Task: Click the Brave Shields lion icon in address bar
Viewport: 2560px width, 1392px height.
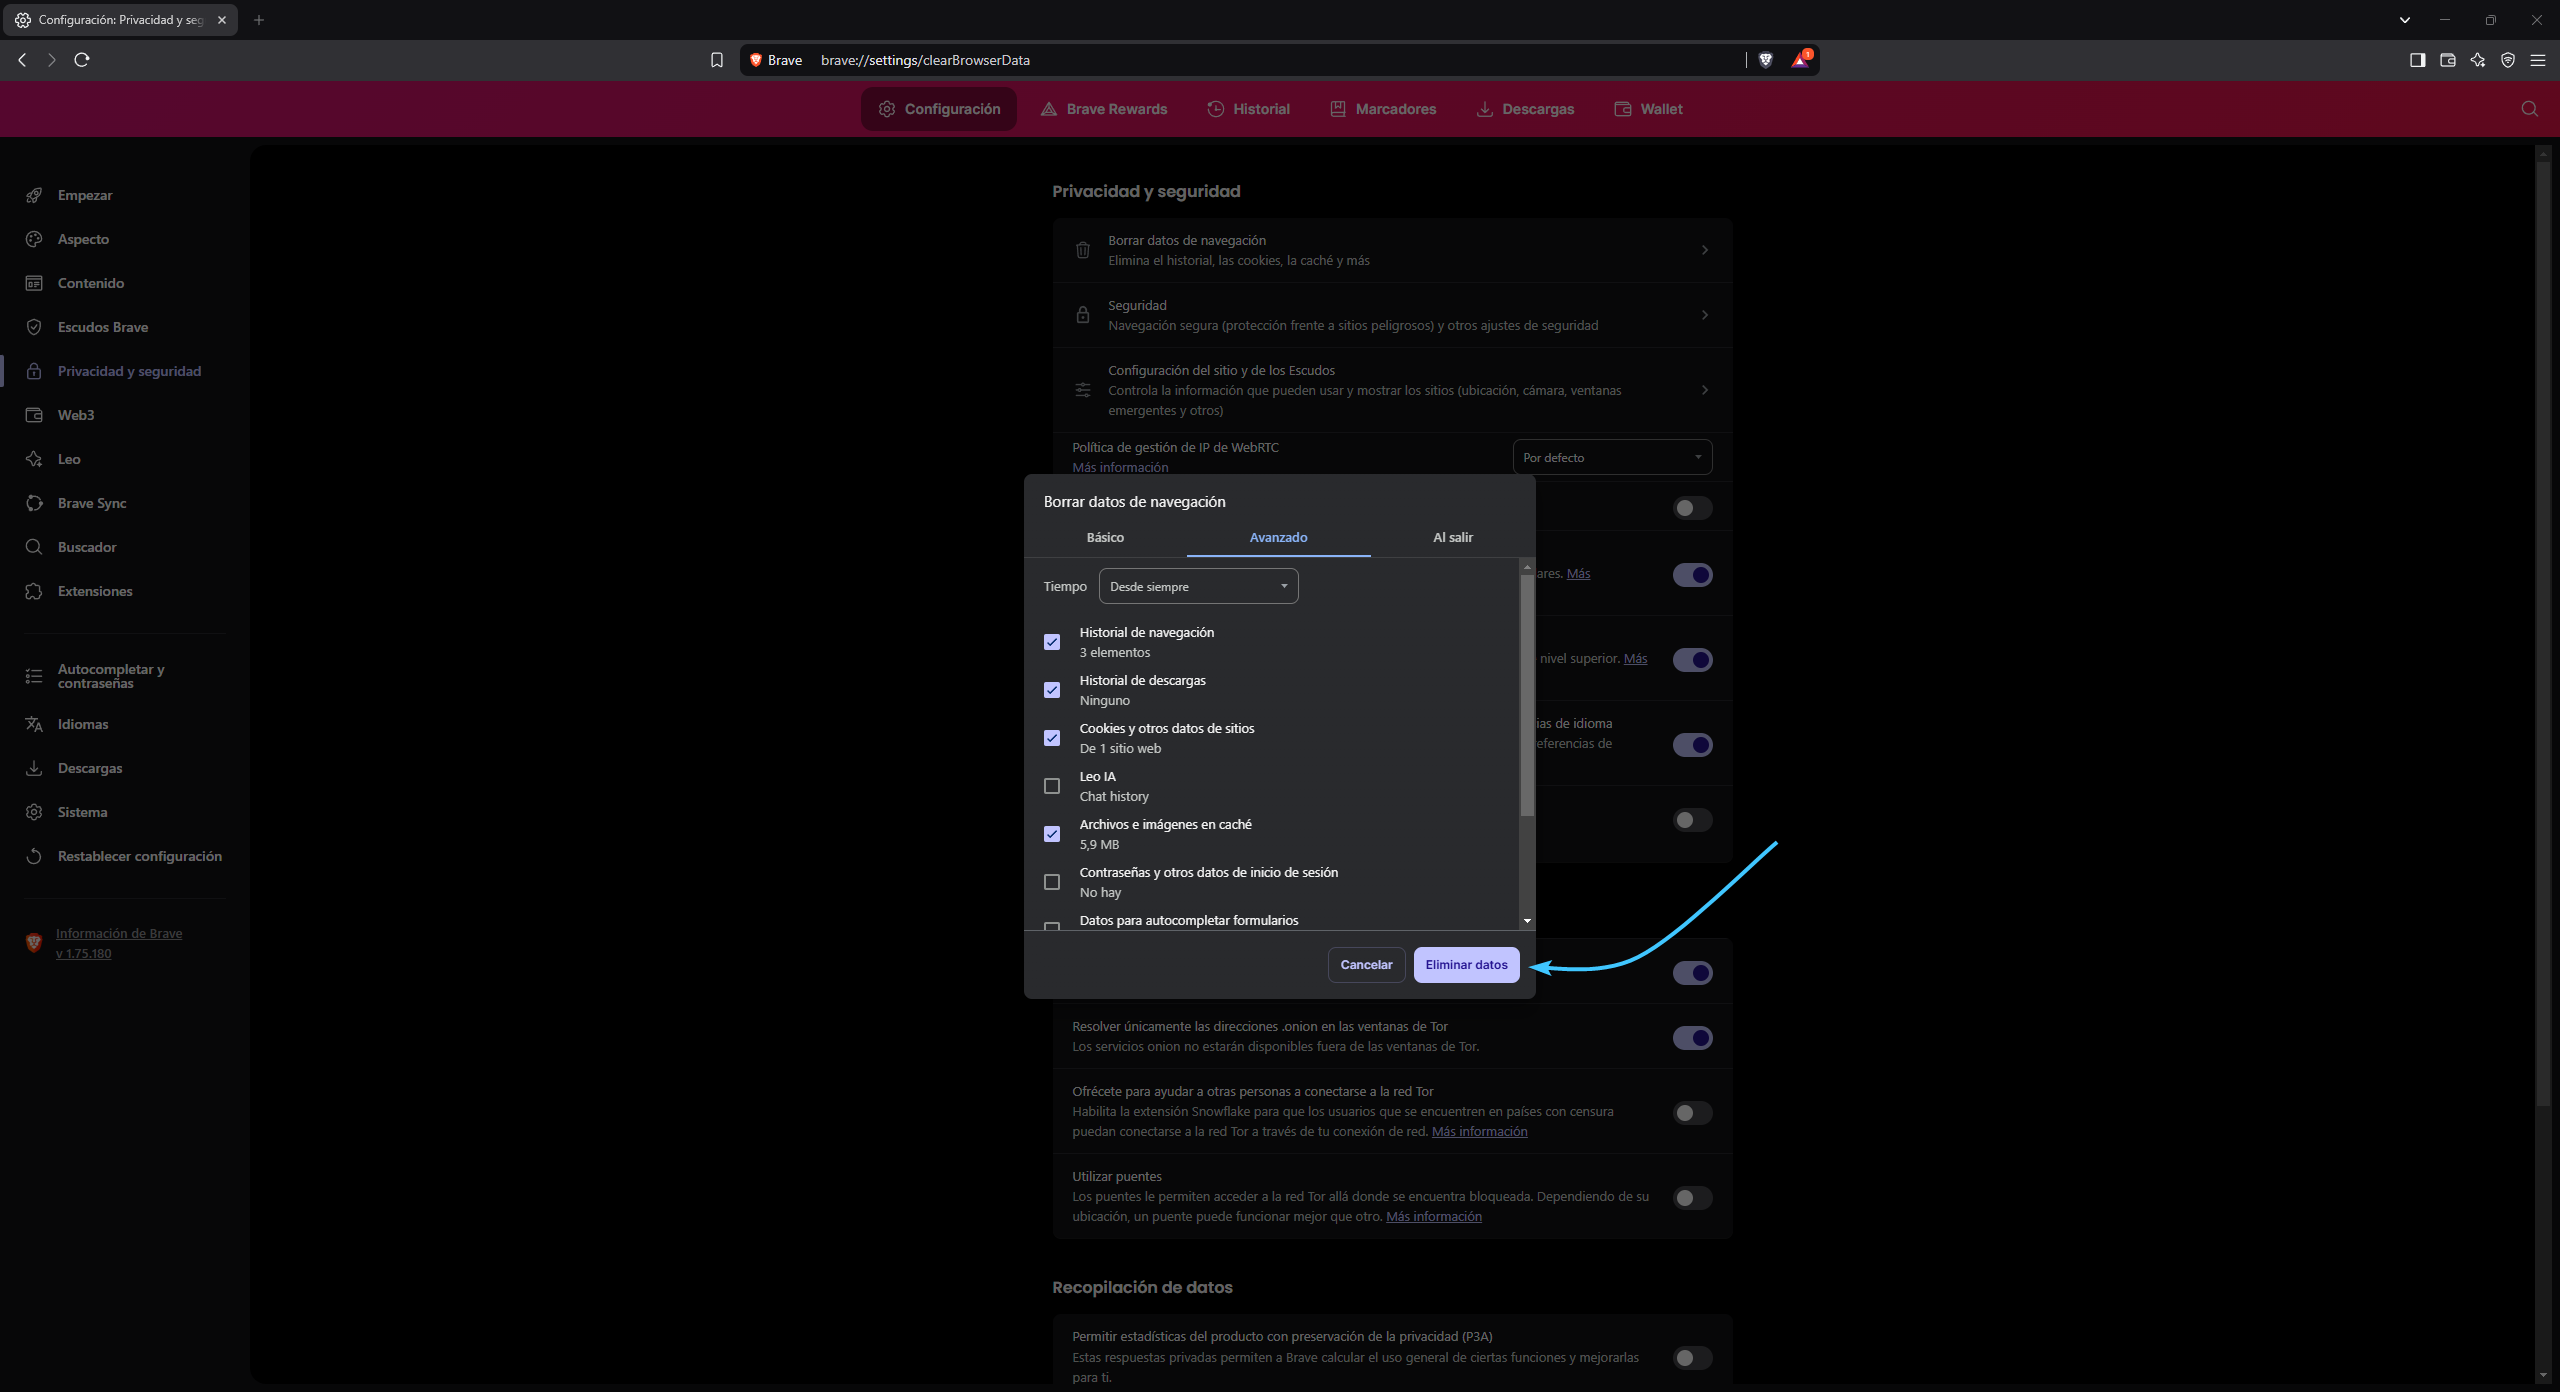Action: coord(1766,60)
